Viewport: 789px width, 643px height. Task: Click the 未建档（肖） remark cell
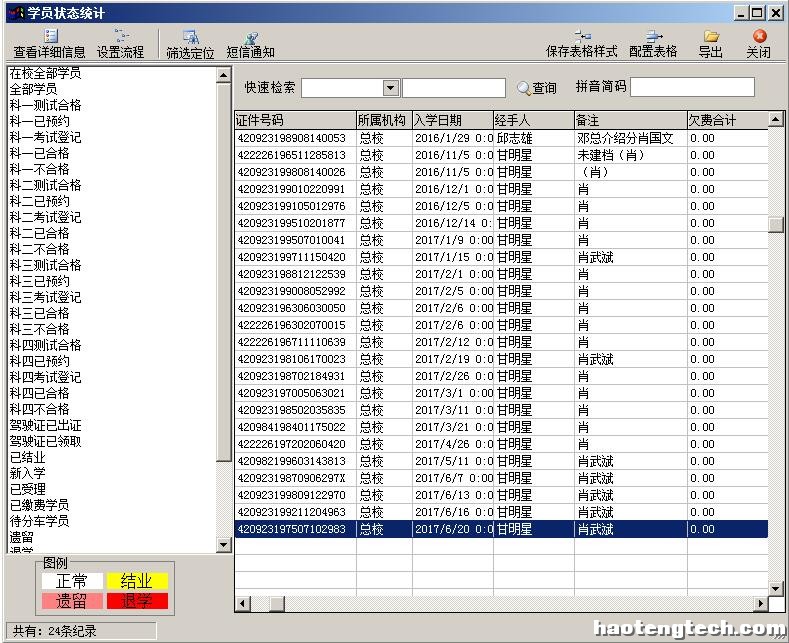click(x=630, y=155)
